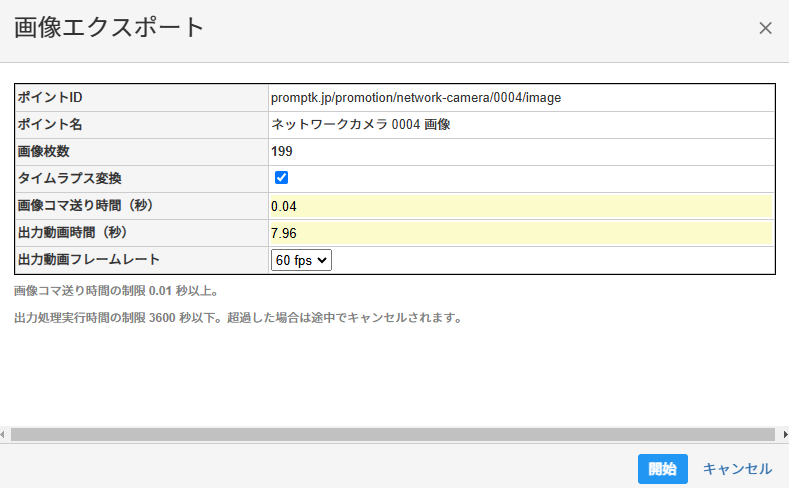The width and height of the screenshot is (789, 488).
Task: Click the note about 0.01 秒以上 limit
Action: (x=116, y=291)
